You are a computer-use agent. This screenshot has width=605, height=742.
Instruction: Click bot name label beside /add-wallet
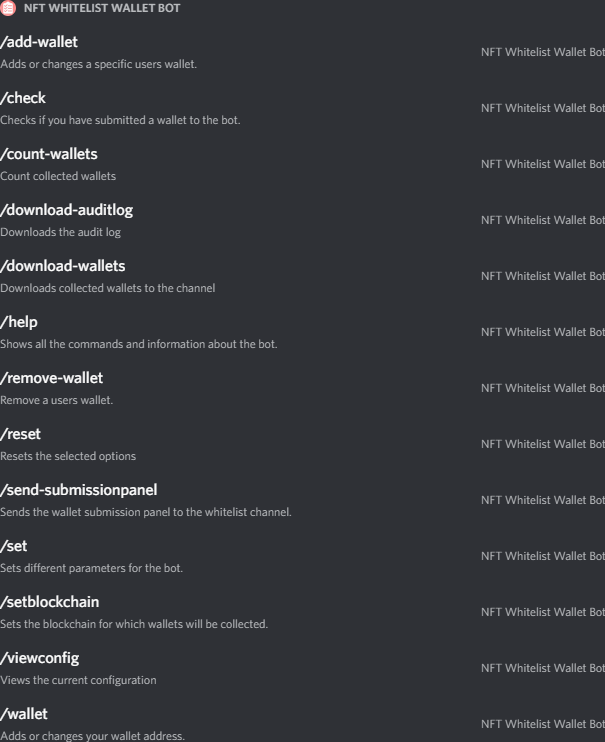(542, 51)
